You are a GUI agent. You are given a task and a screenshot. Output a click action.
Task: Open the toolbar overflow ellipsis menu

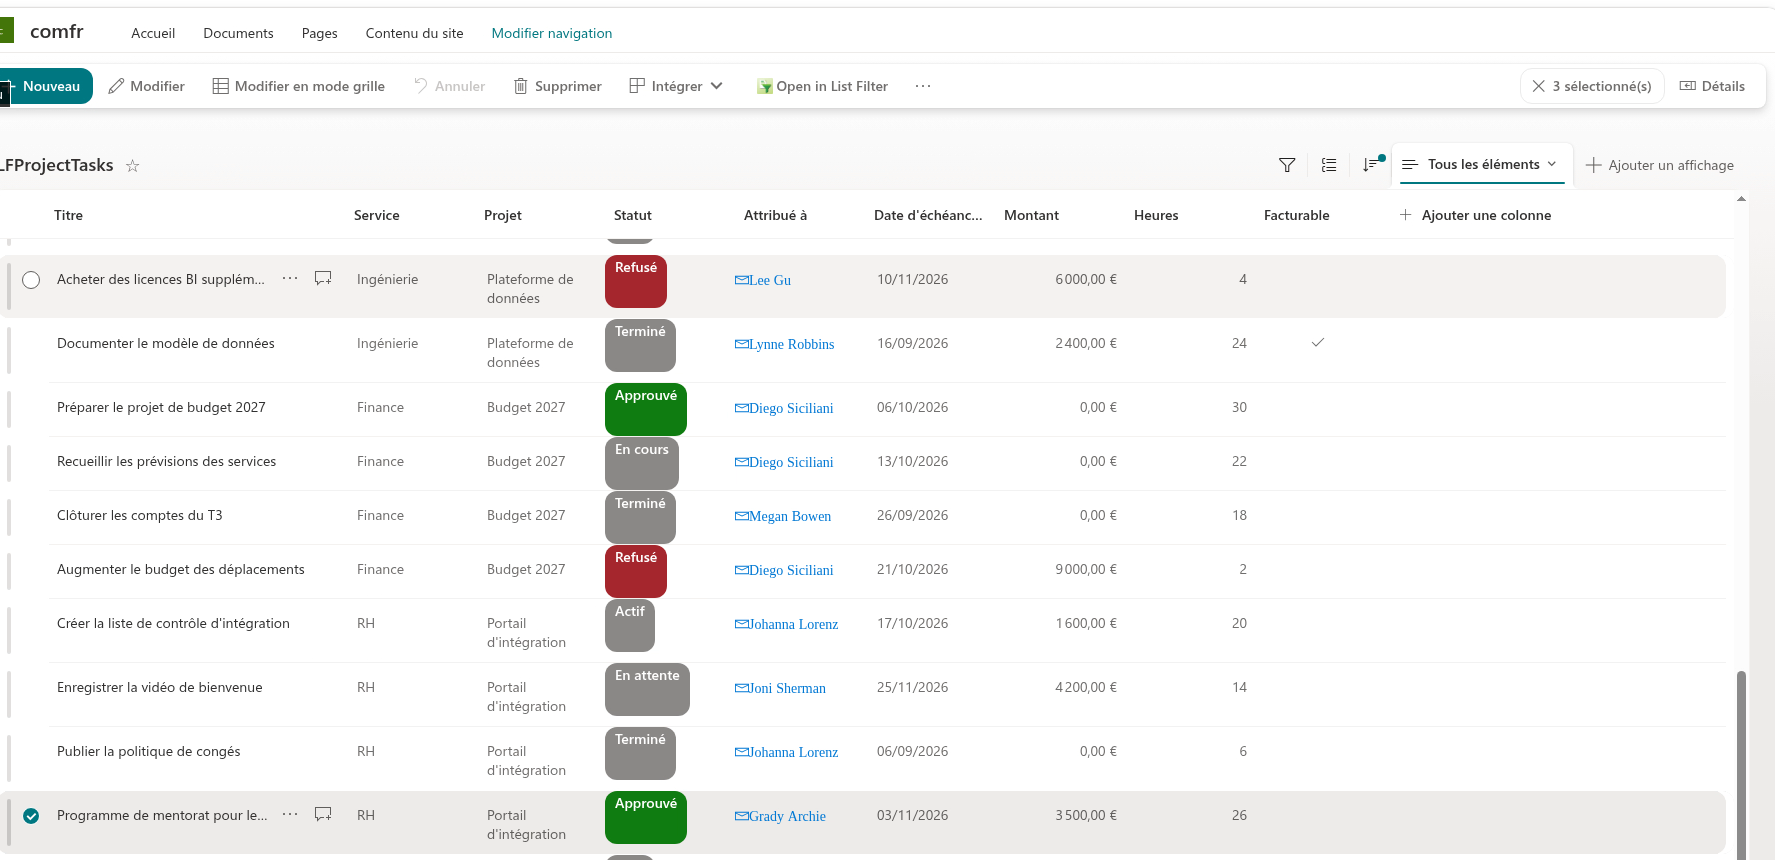point(923,86)
